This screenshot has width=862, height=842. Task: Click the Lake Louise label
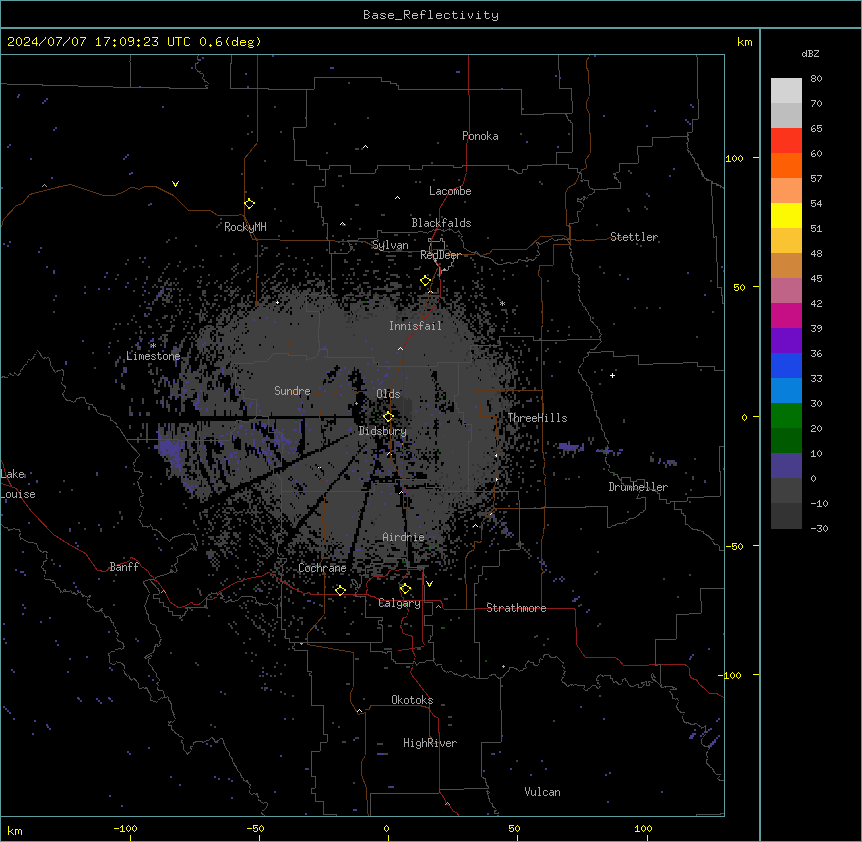(x=18, y=484)
